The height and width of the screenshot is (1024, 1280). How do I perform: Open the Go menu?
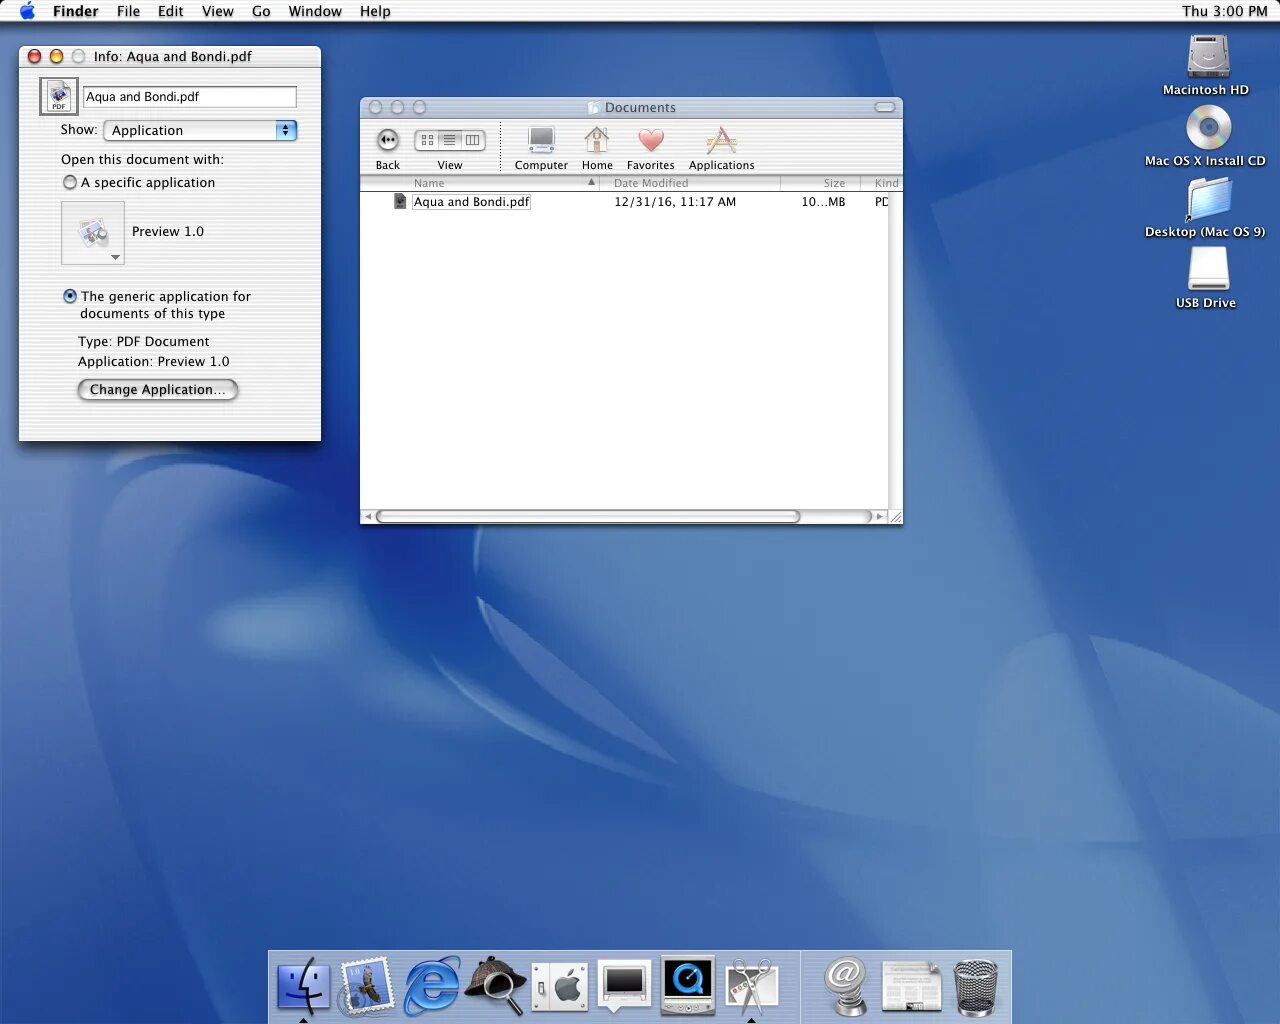coord(261,11)
